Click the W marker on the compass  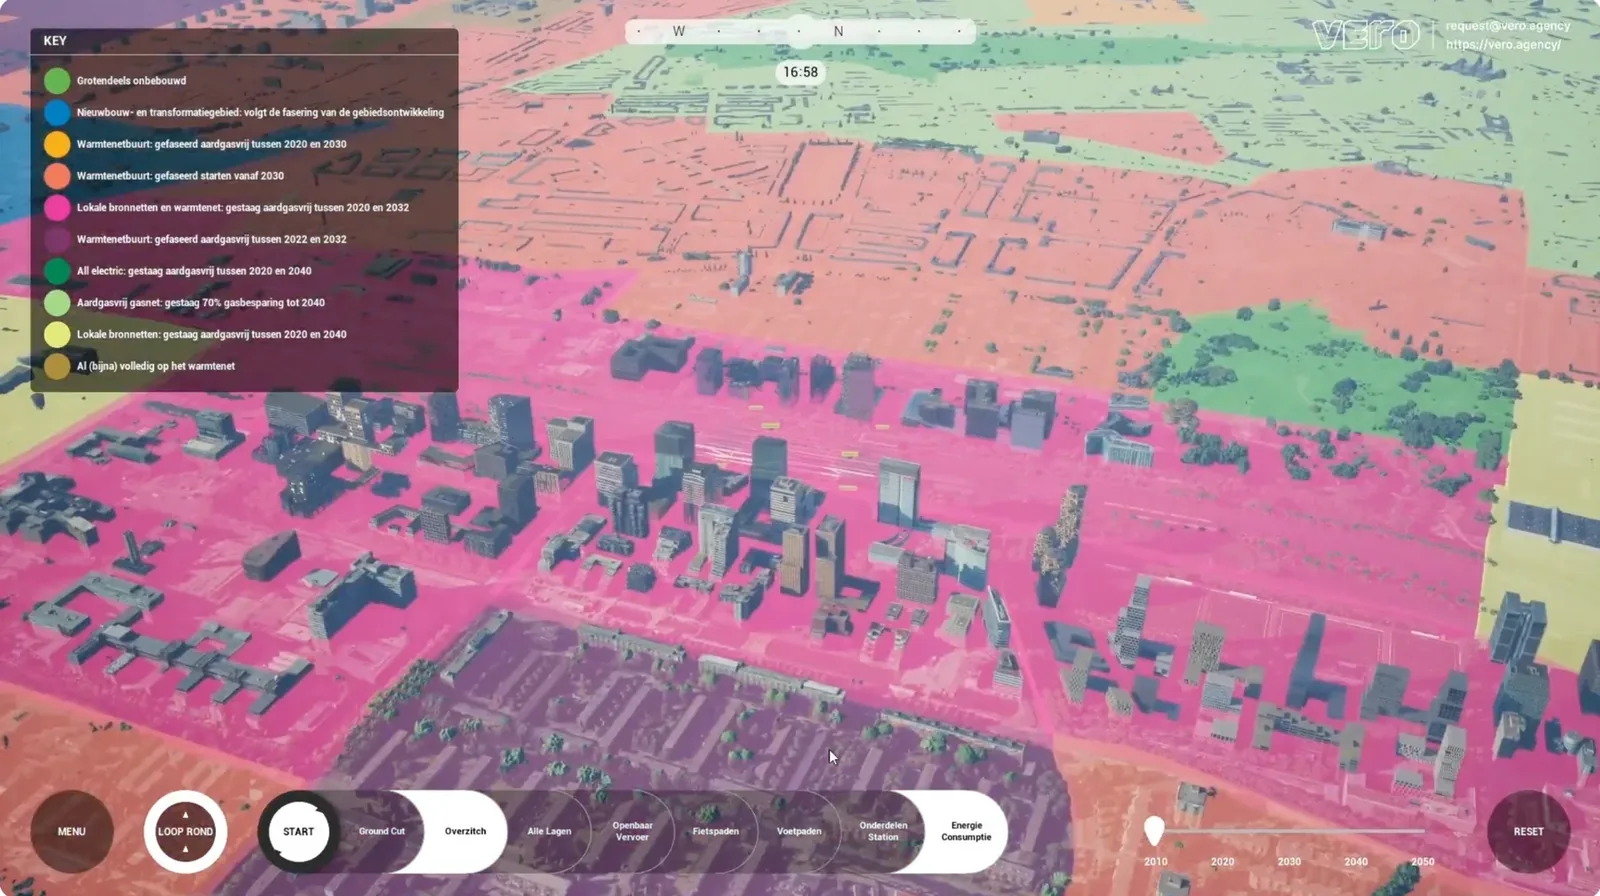(x=679, y=31)
